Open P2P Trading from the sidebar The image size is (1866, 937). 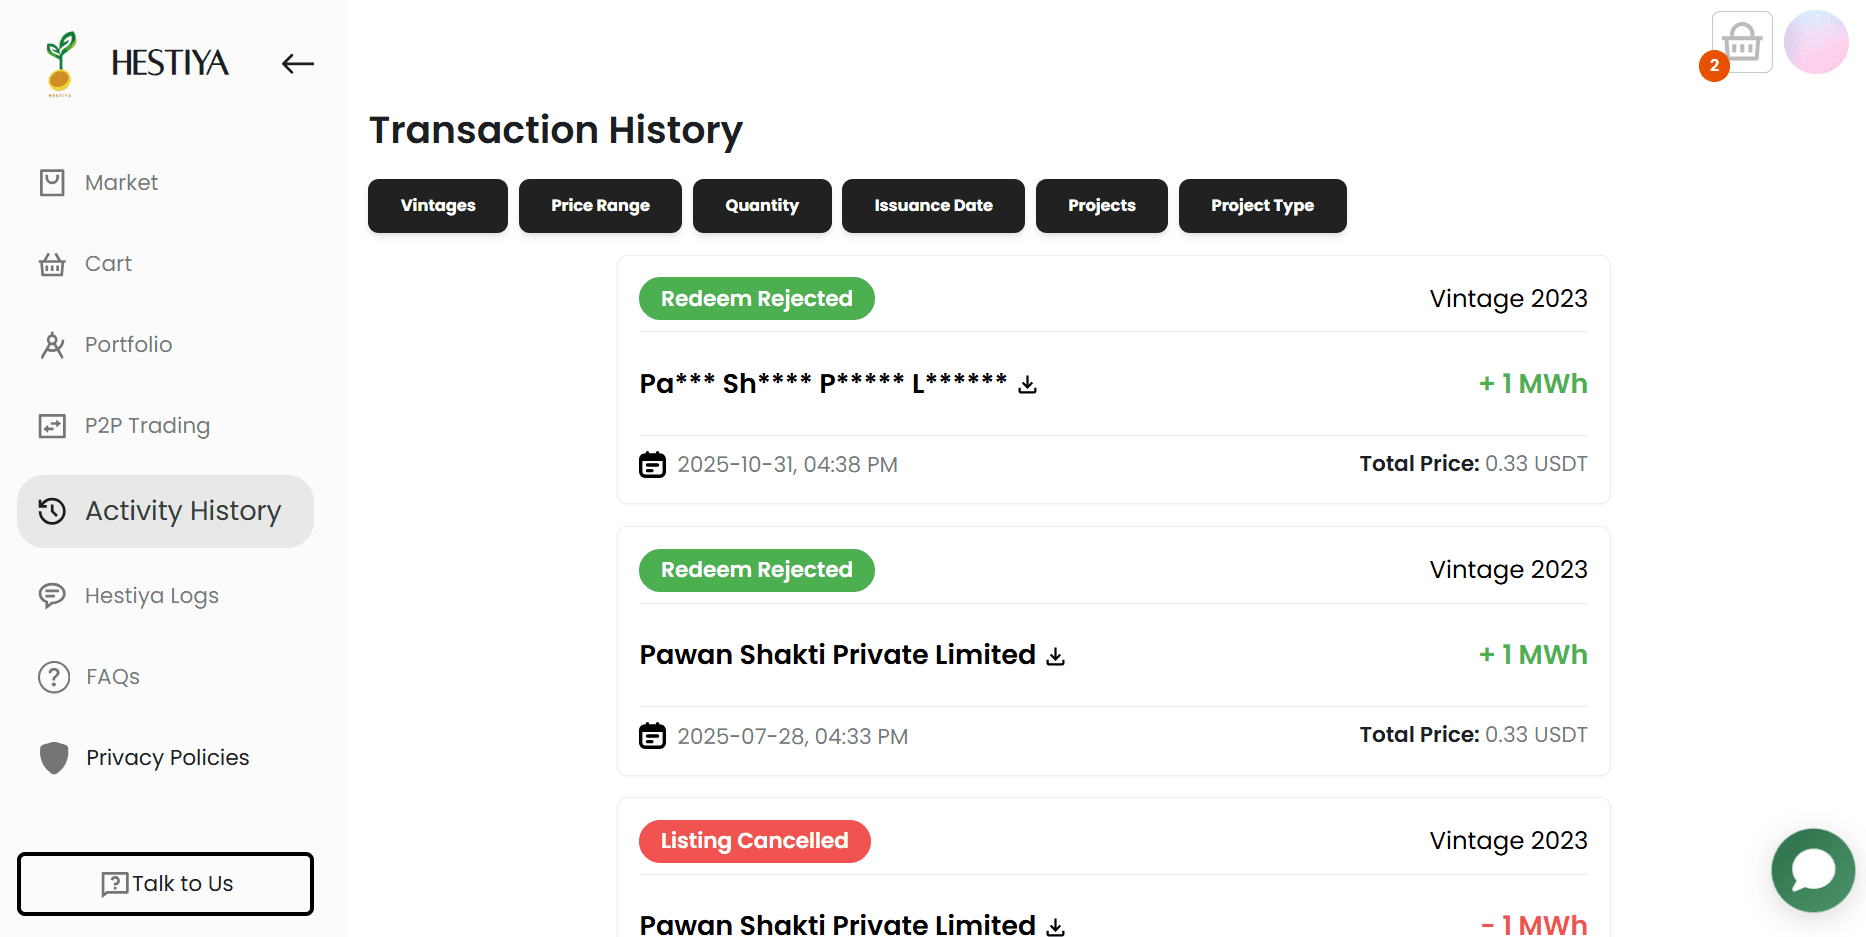pyautogui.click(x=146, y=425)
